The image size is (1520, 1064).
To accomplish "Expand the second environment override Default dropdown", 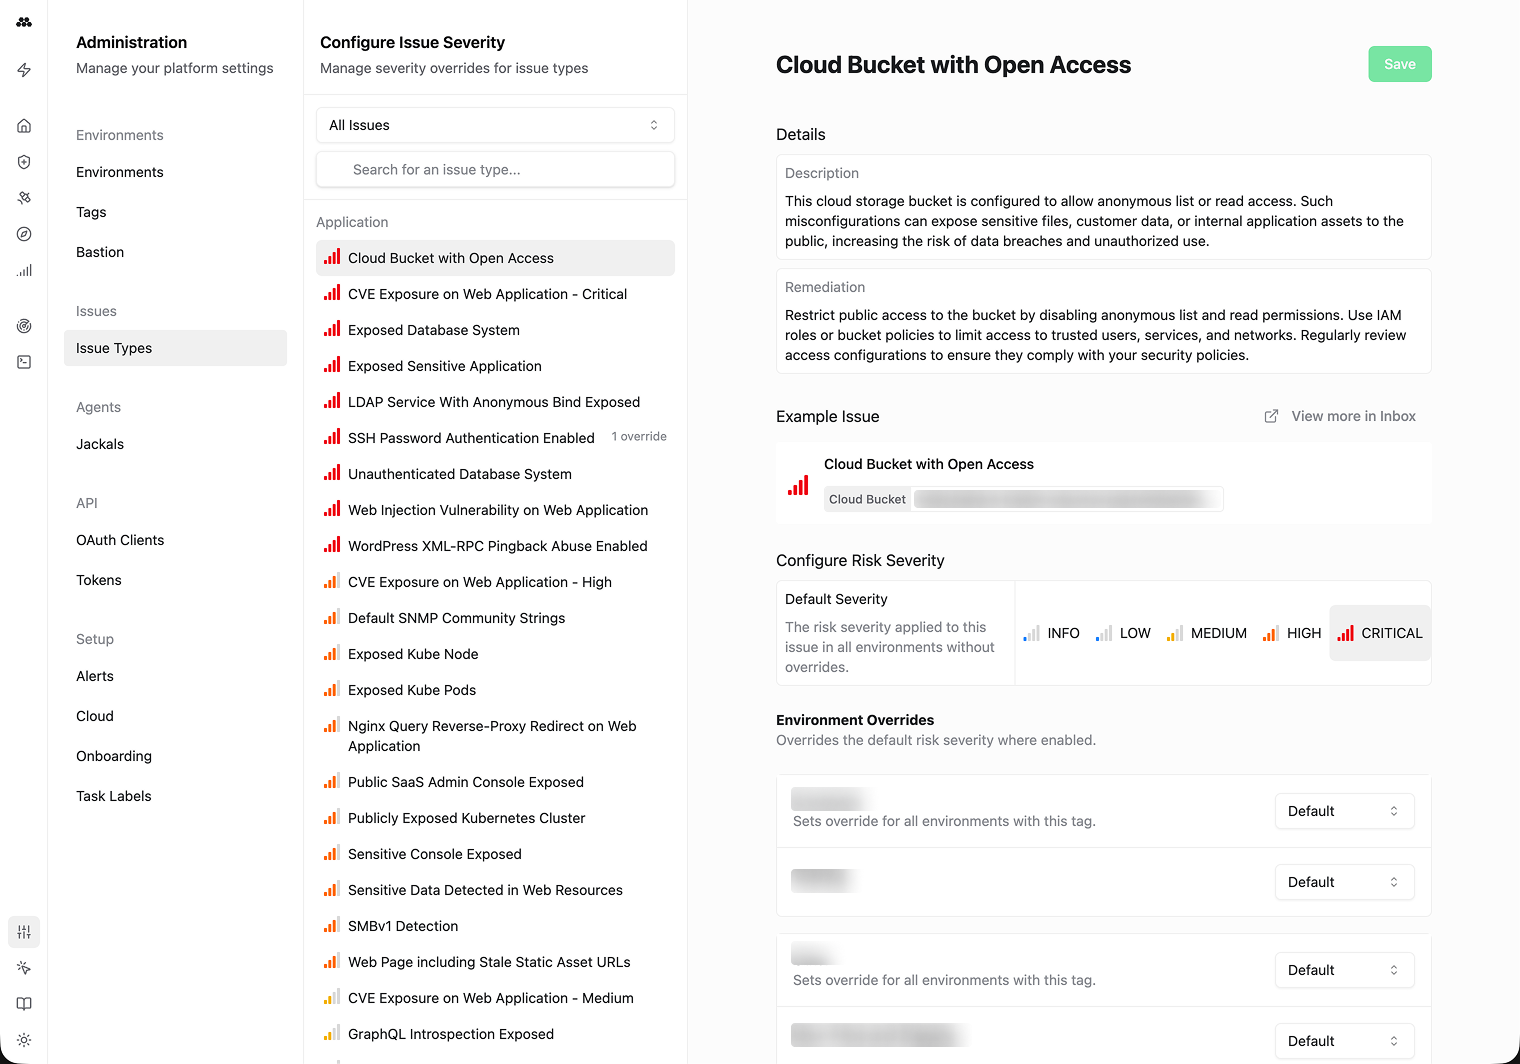I will pos(1344,882).
